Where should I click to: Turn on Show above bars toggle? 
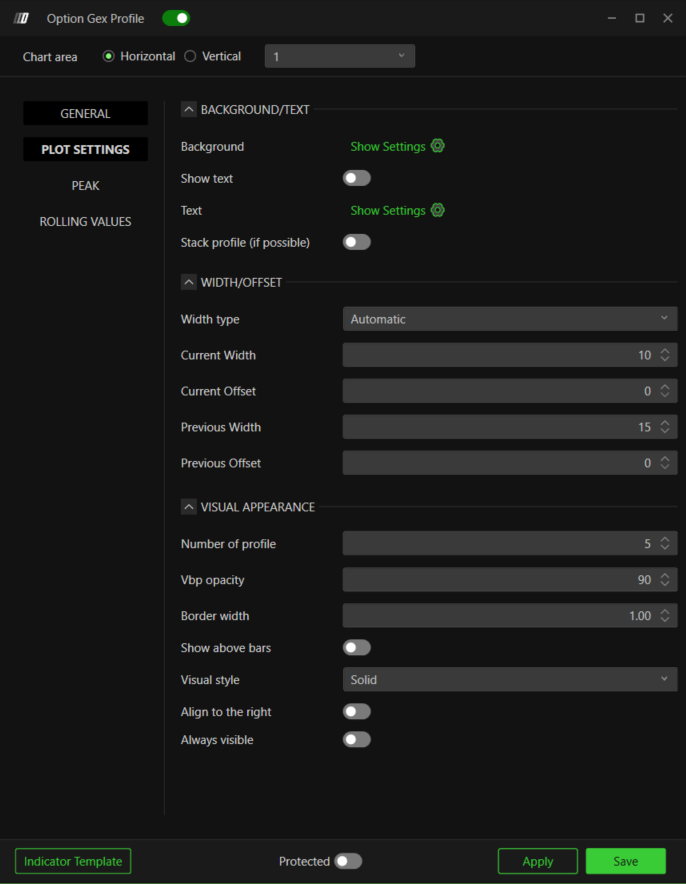coord(357,648)
